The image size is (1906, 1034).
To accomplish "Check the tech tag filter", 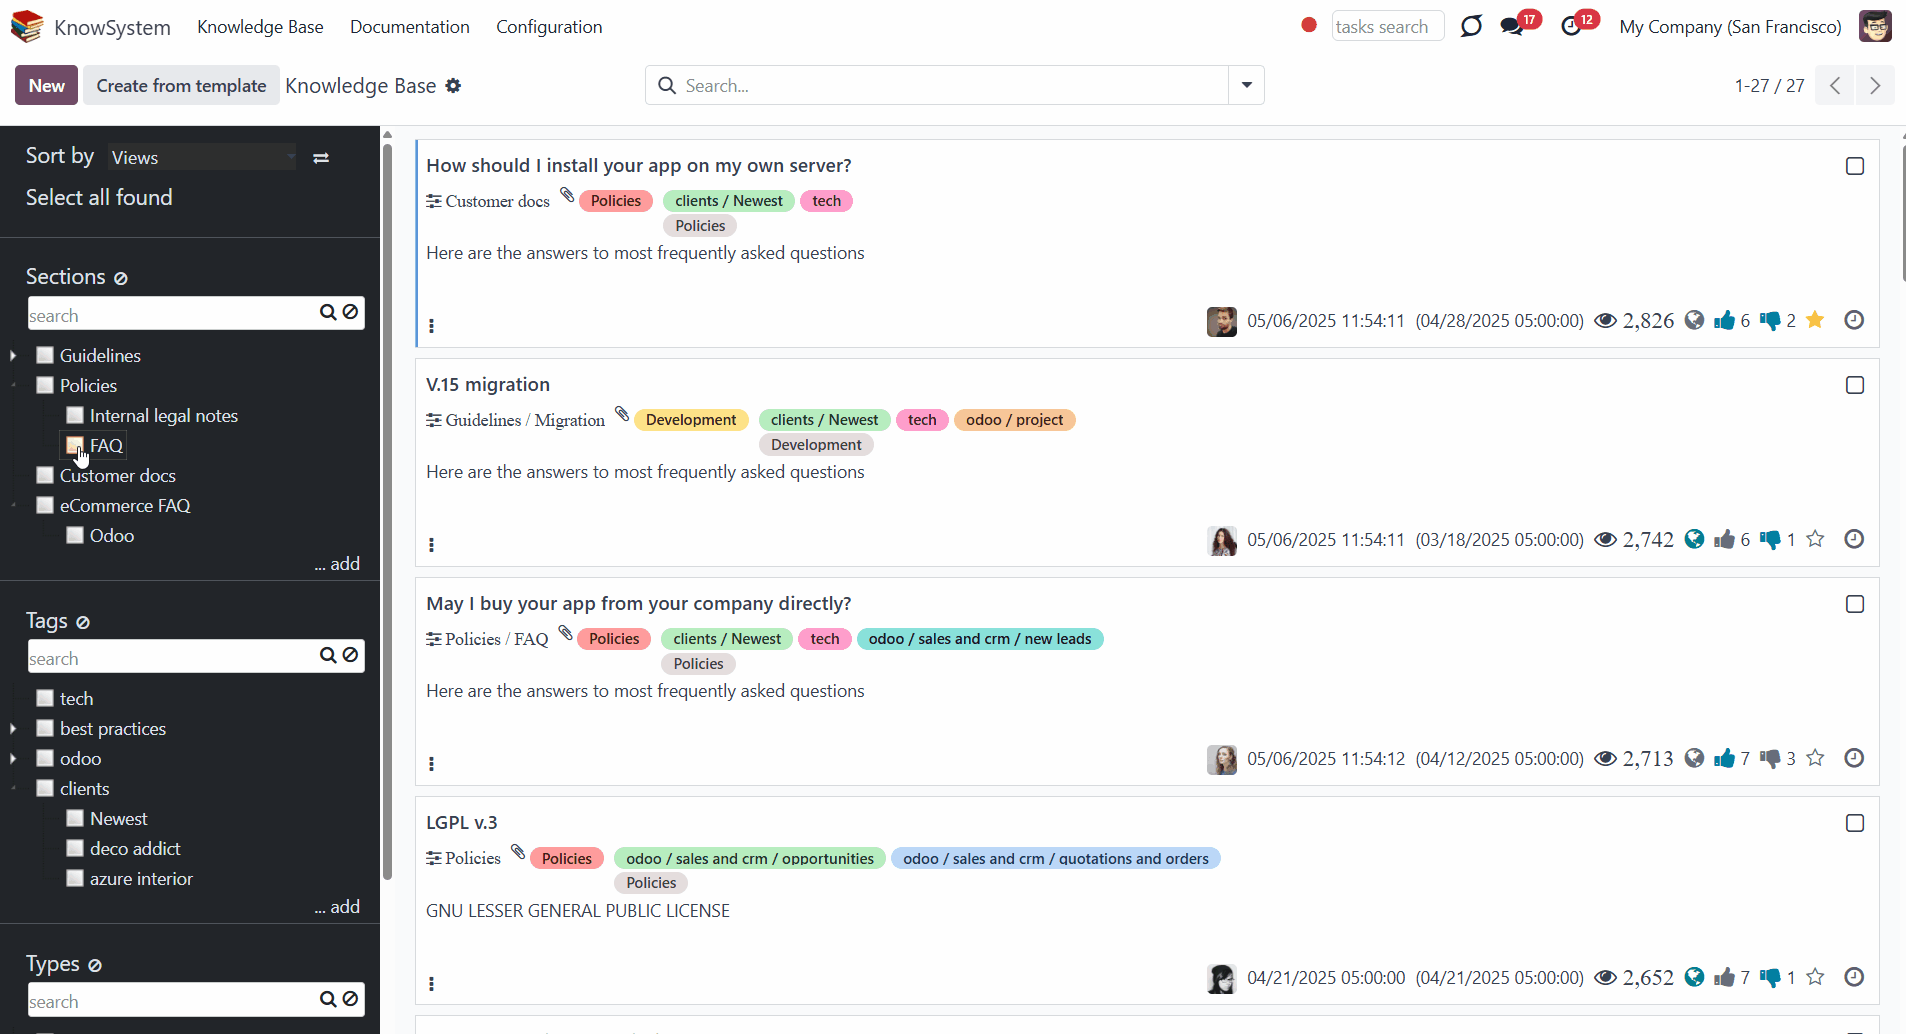I will [45, 698].
